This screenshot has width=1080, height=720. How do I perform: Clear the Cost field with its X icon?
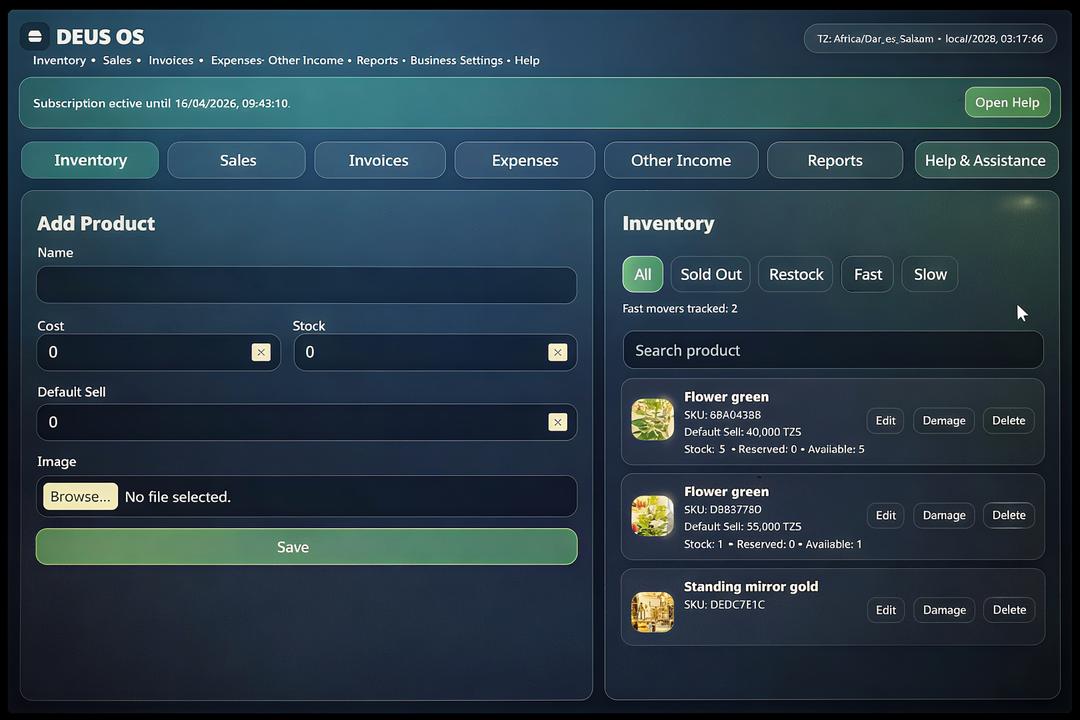click(x=261, y=352)
